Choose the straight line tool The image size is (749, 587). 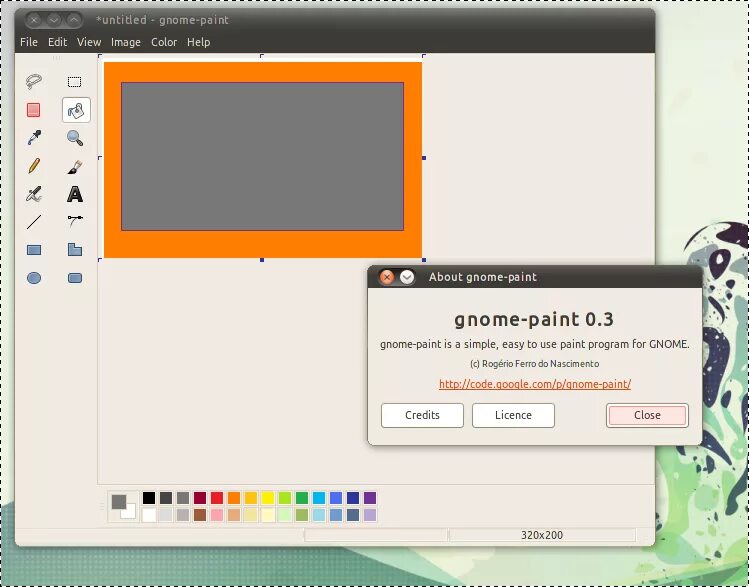34,222
